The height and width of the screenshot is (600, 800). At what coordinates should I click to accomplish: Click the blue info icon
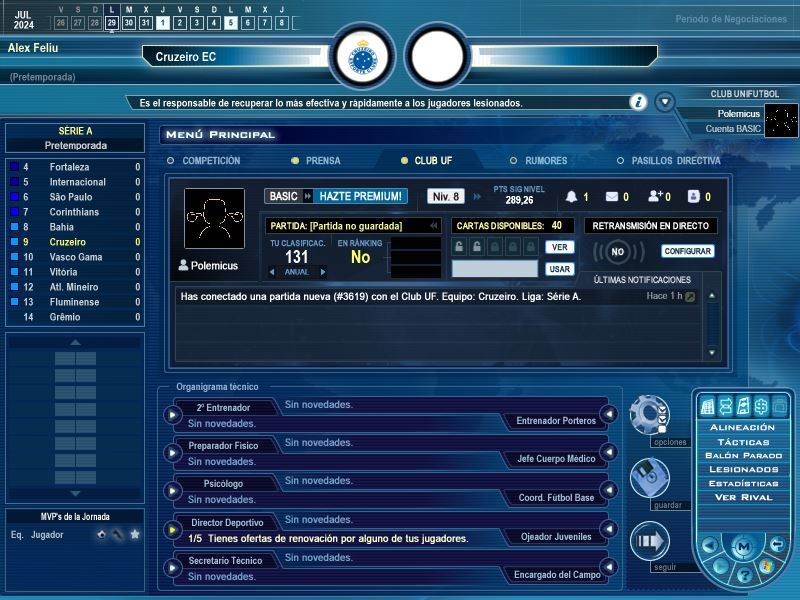point(638,102)
